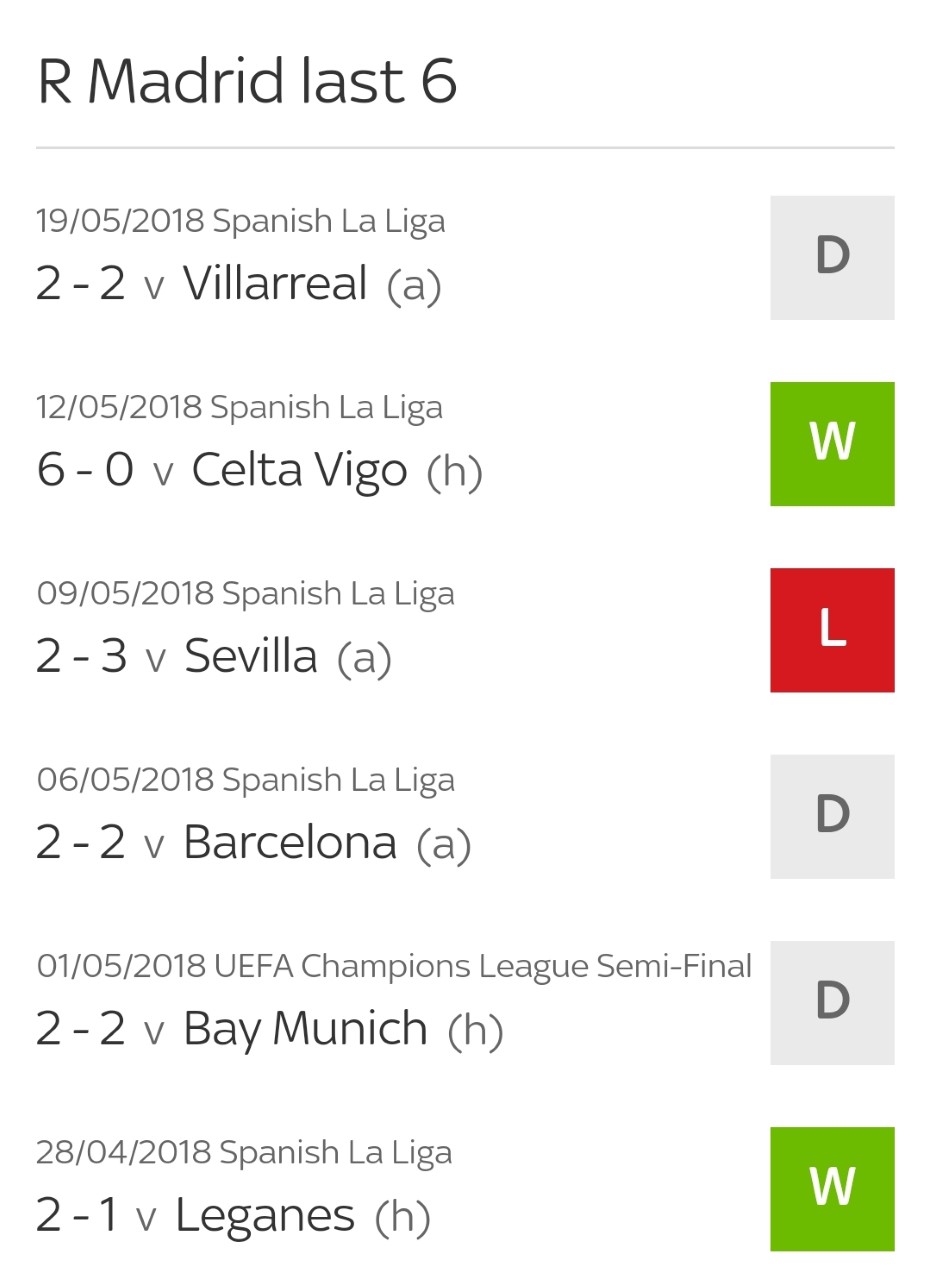
Task: Select the Barcelona team name
Action: (x=290, y=842)
